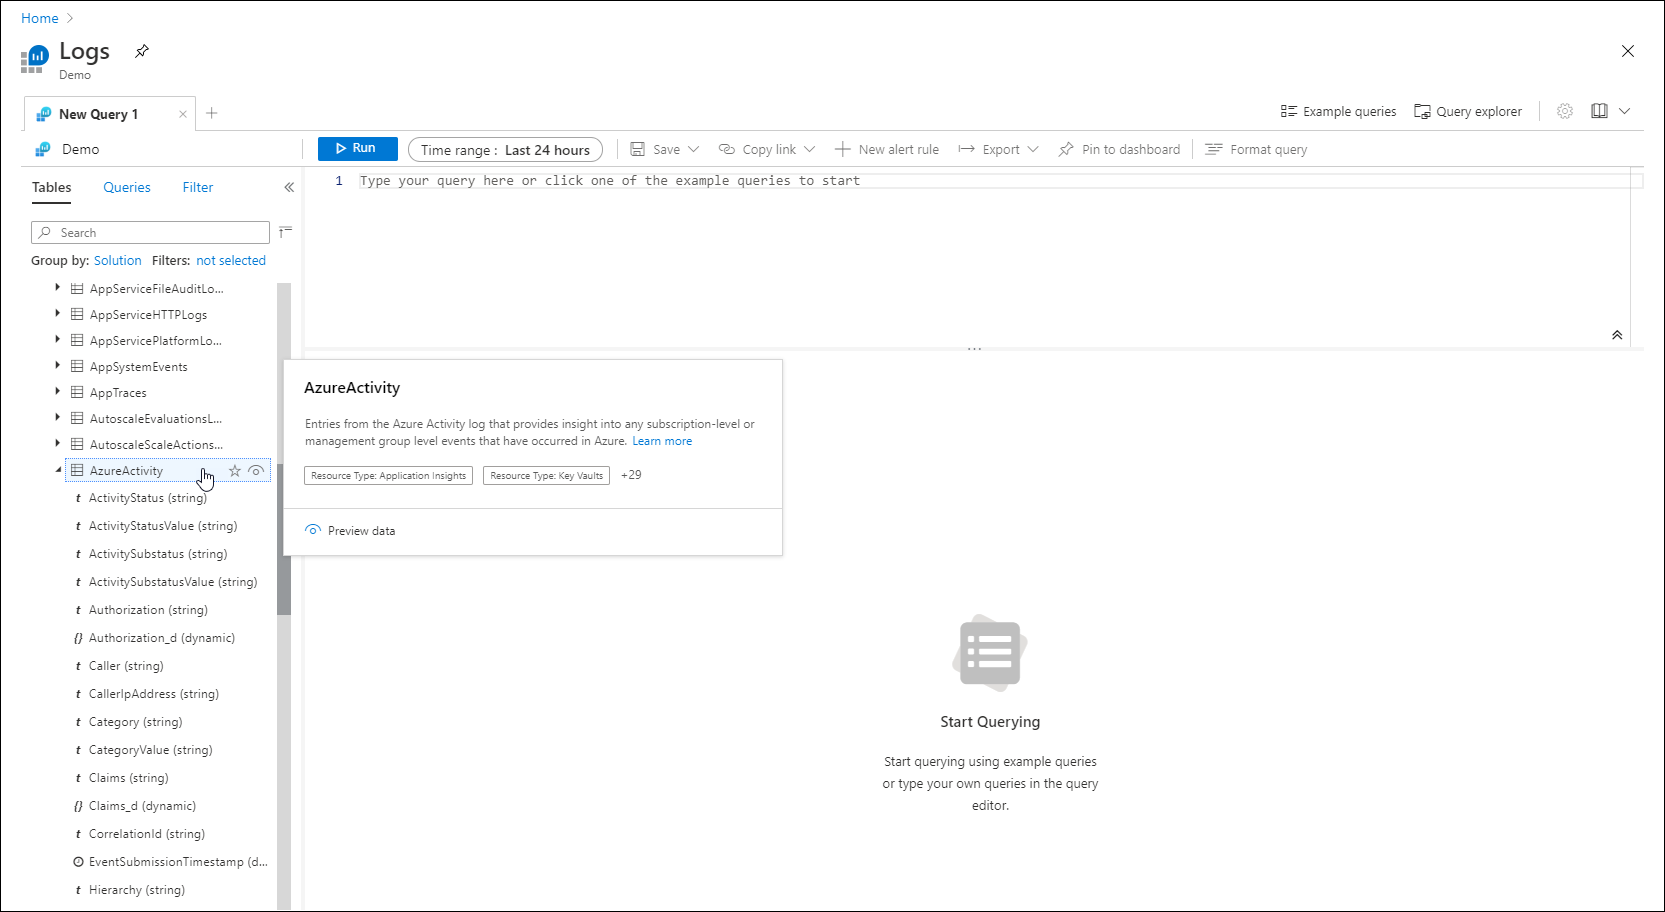Select the CallerIpAddress (string) column
The image size is (1665, 912).
(x=153, y=694)
